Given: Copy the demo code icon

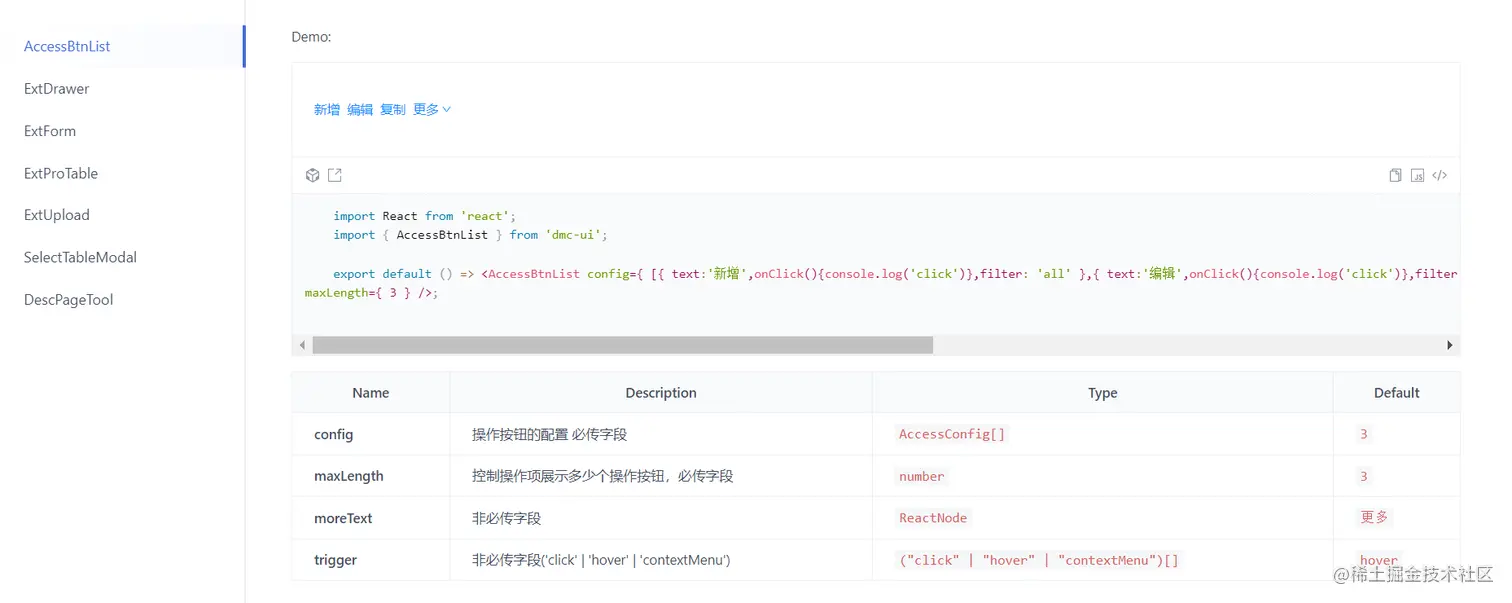Looking at the screenshot, I should coord(1395,176).
